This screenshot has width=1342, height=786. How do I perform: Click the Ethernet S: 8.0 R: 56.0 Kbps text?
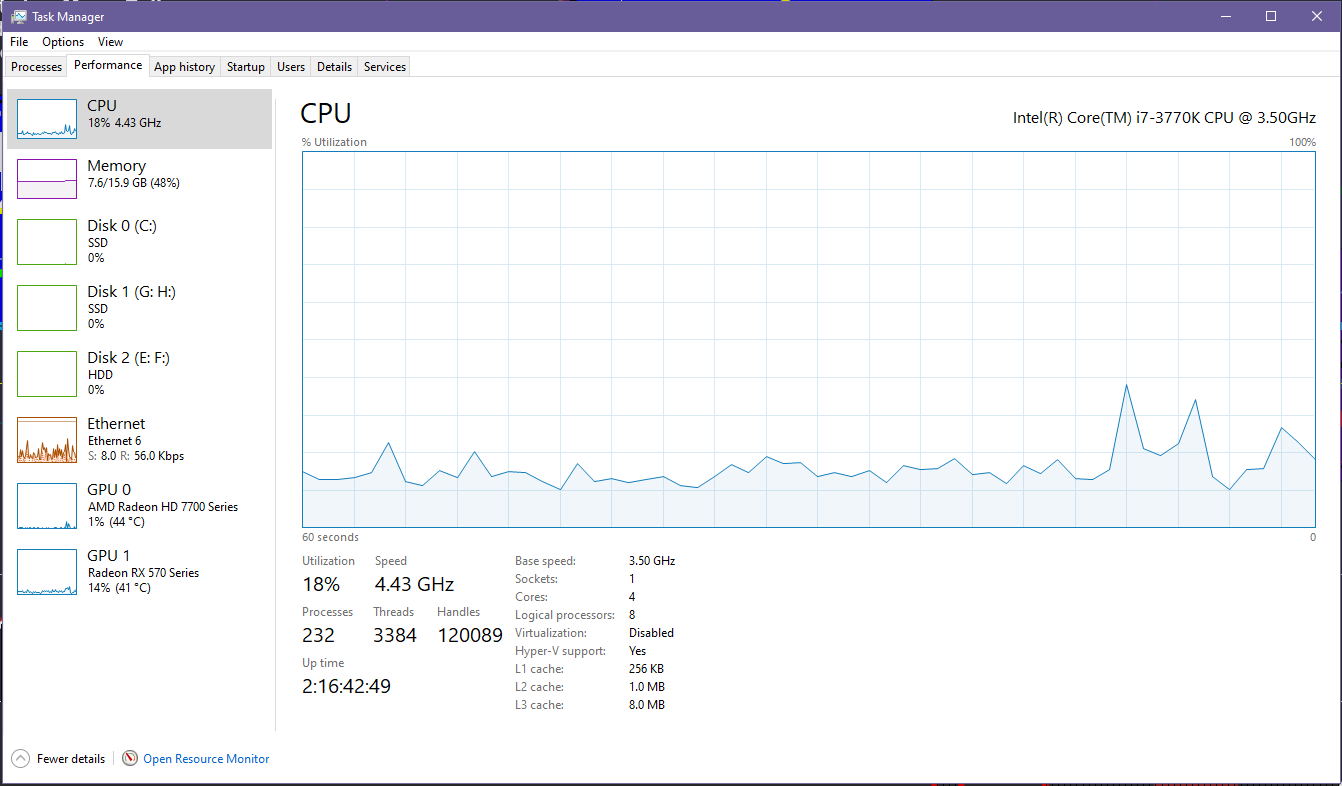[136, 456]
